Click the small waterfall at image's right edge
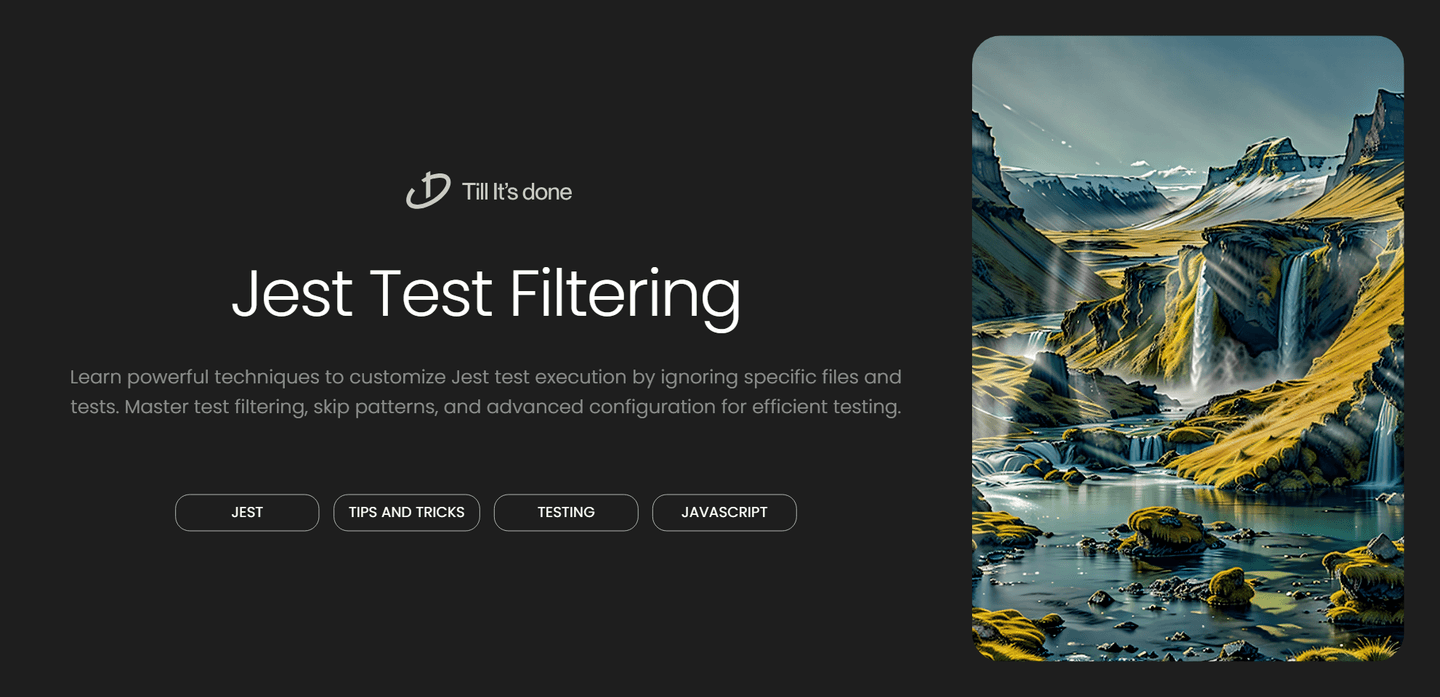This screenshot has width=1440, height=697. pyautogui.click(x=1383, y=440)
